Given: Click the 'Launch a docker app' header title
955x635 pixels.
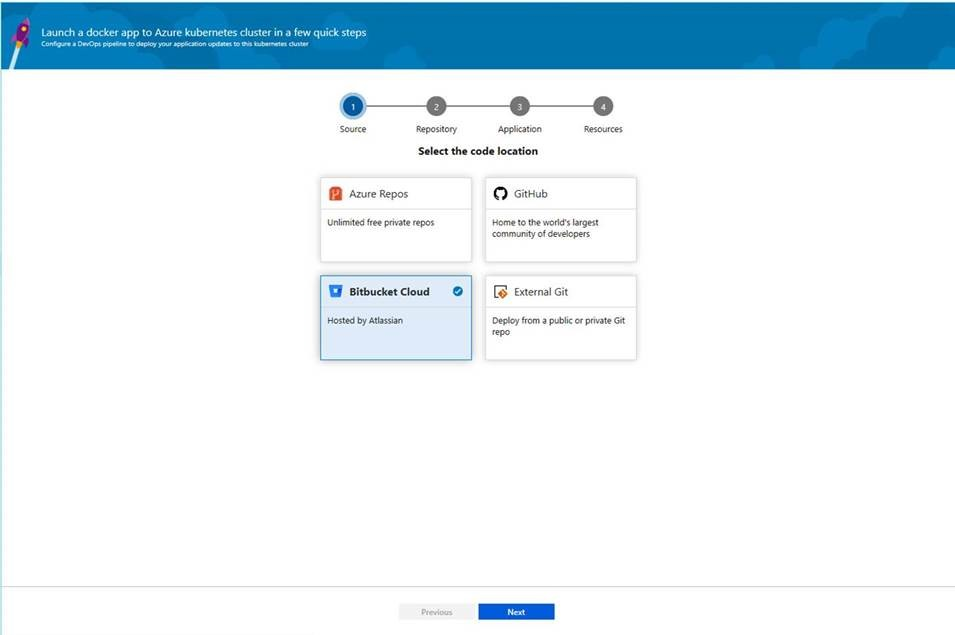Looking at the screenshot, I should [x=205, y=32].
